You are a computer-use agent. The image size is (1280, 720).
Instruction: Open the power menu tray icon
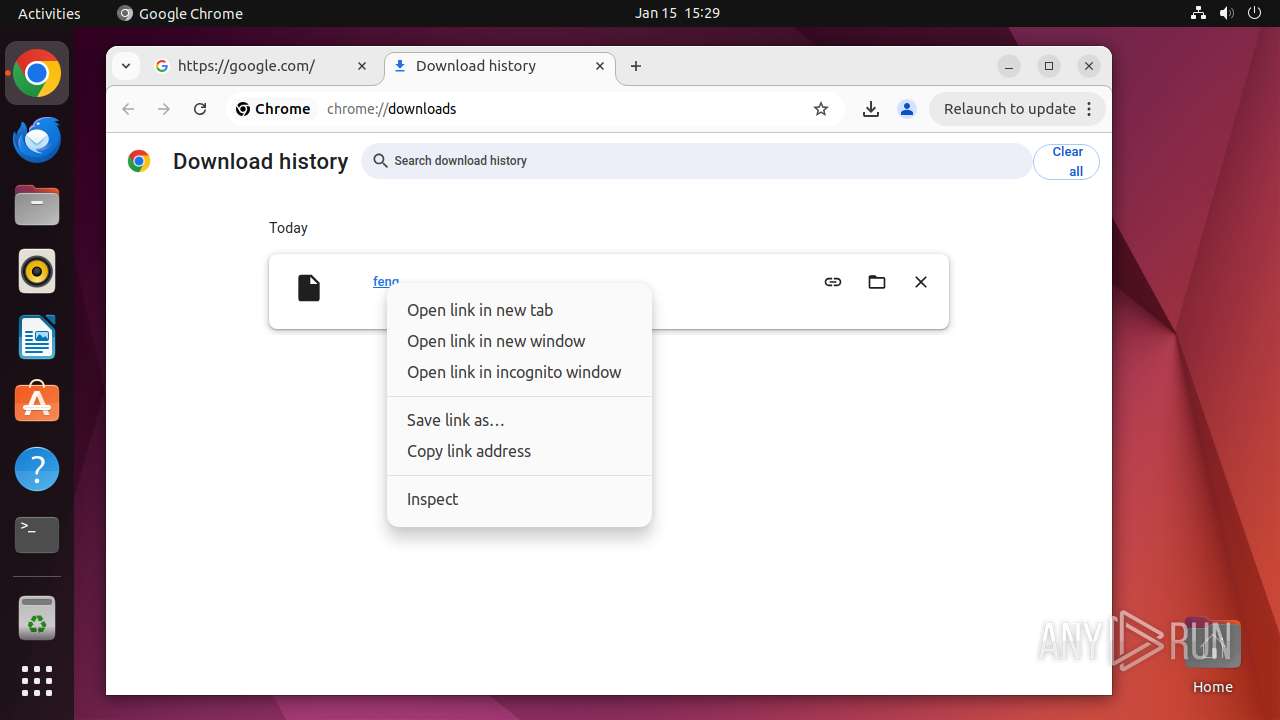click(x=1255, y=13)
